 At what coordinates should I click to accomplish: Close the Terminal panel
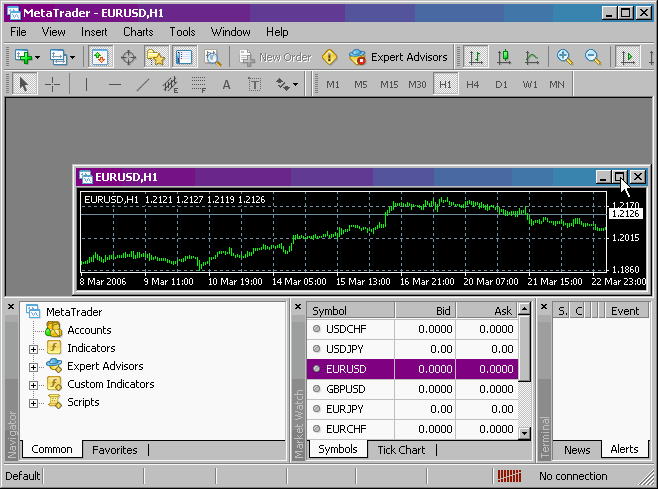click(544, 307)
